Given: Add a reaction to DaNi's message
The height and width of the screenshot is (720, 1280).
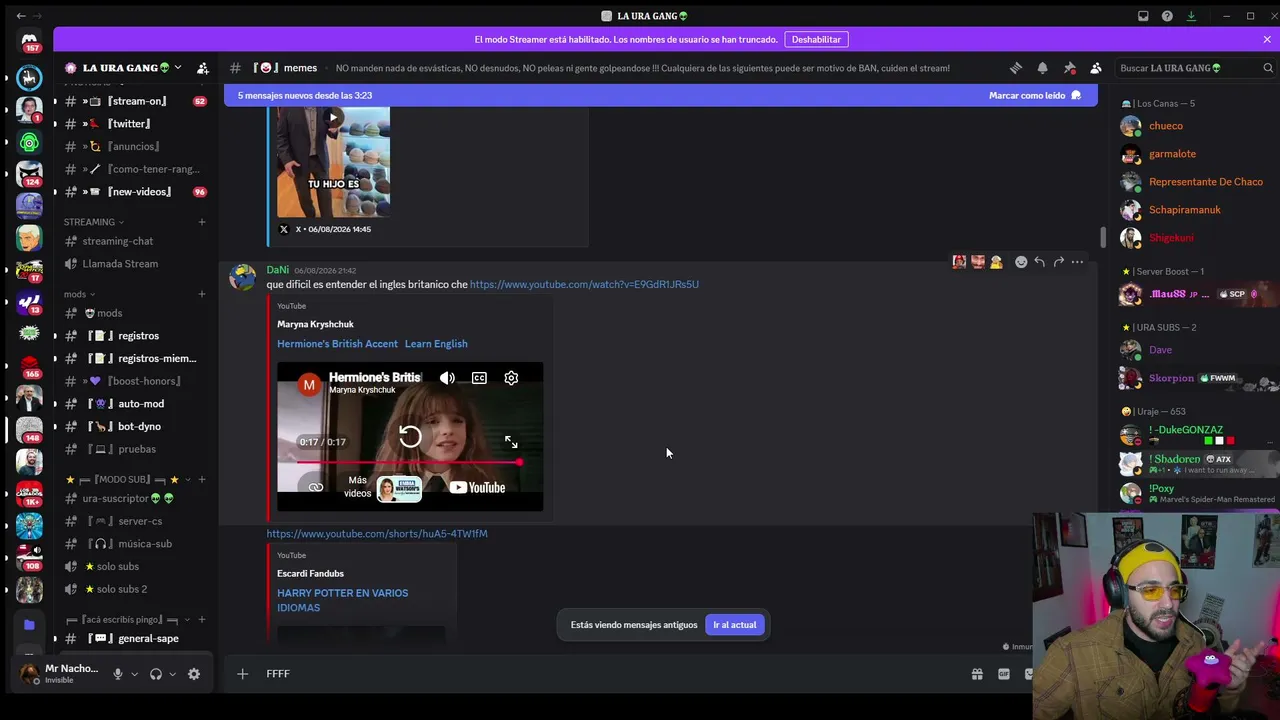Looking at the screenshot, I should 1021,262.
